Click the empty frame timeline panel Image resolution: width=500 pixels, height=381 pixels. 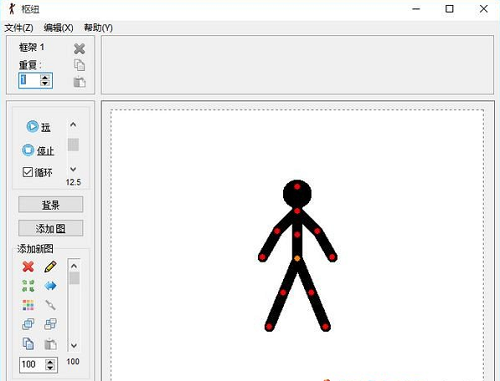(x=297, y=65)
